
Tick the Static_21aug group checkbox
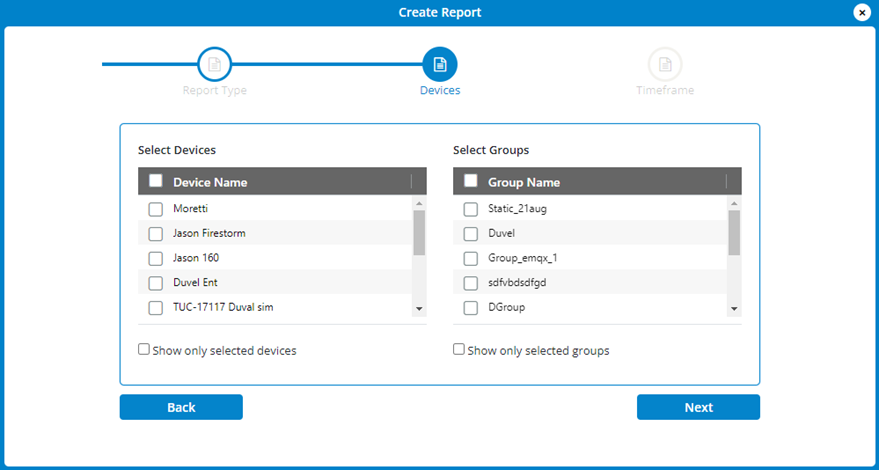click(470, 209)
